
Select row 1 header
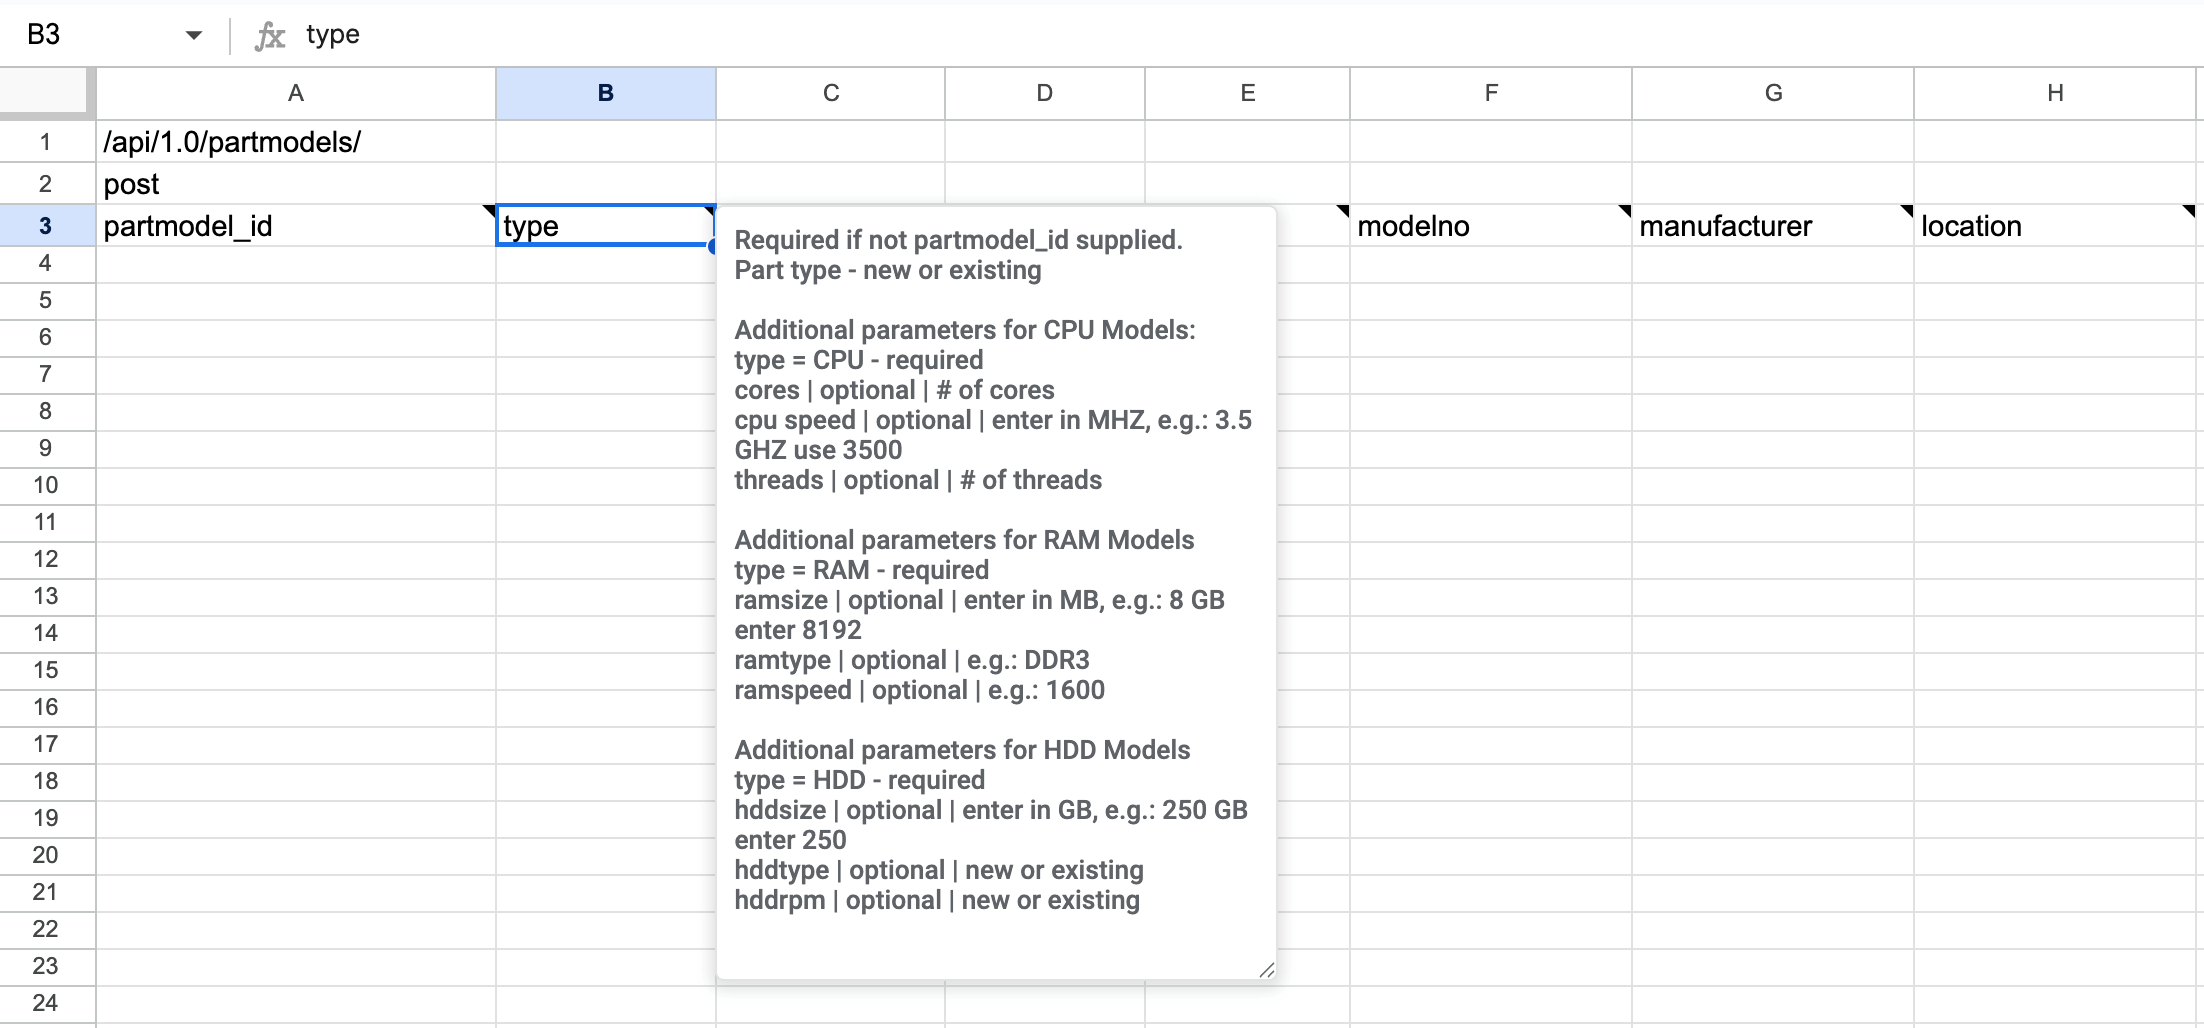[45, 141]
